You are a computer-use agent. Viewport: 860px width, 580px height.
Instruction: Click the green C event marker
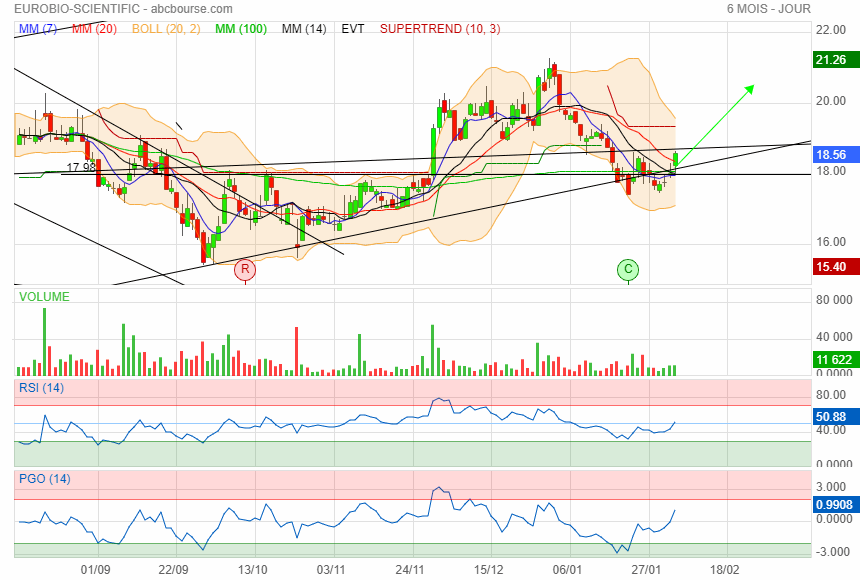coord(628,269)
